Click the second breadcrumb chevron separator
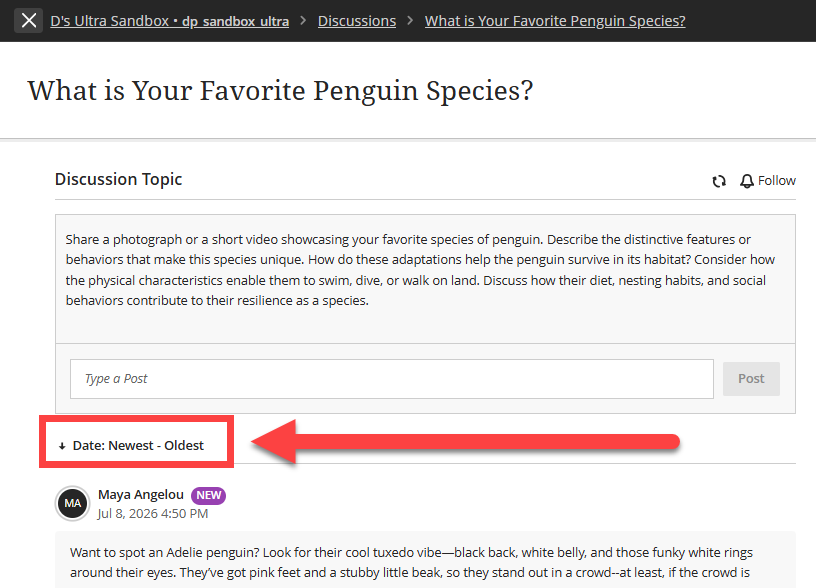The width and height of the screenshot is (816, 588). (x=411, y=21)
